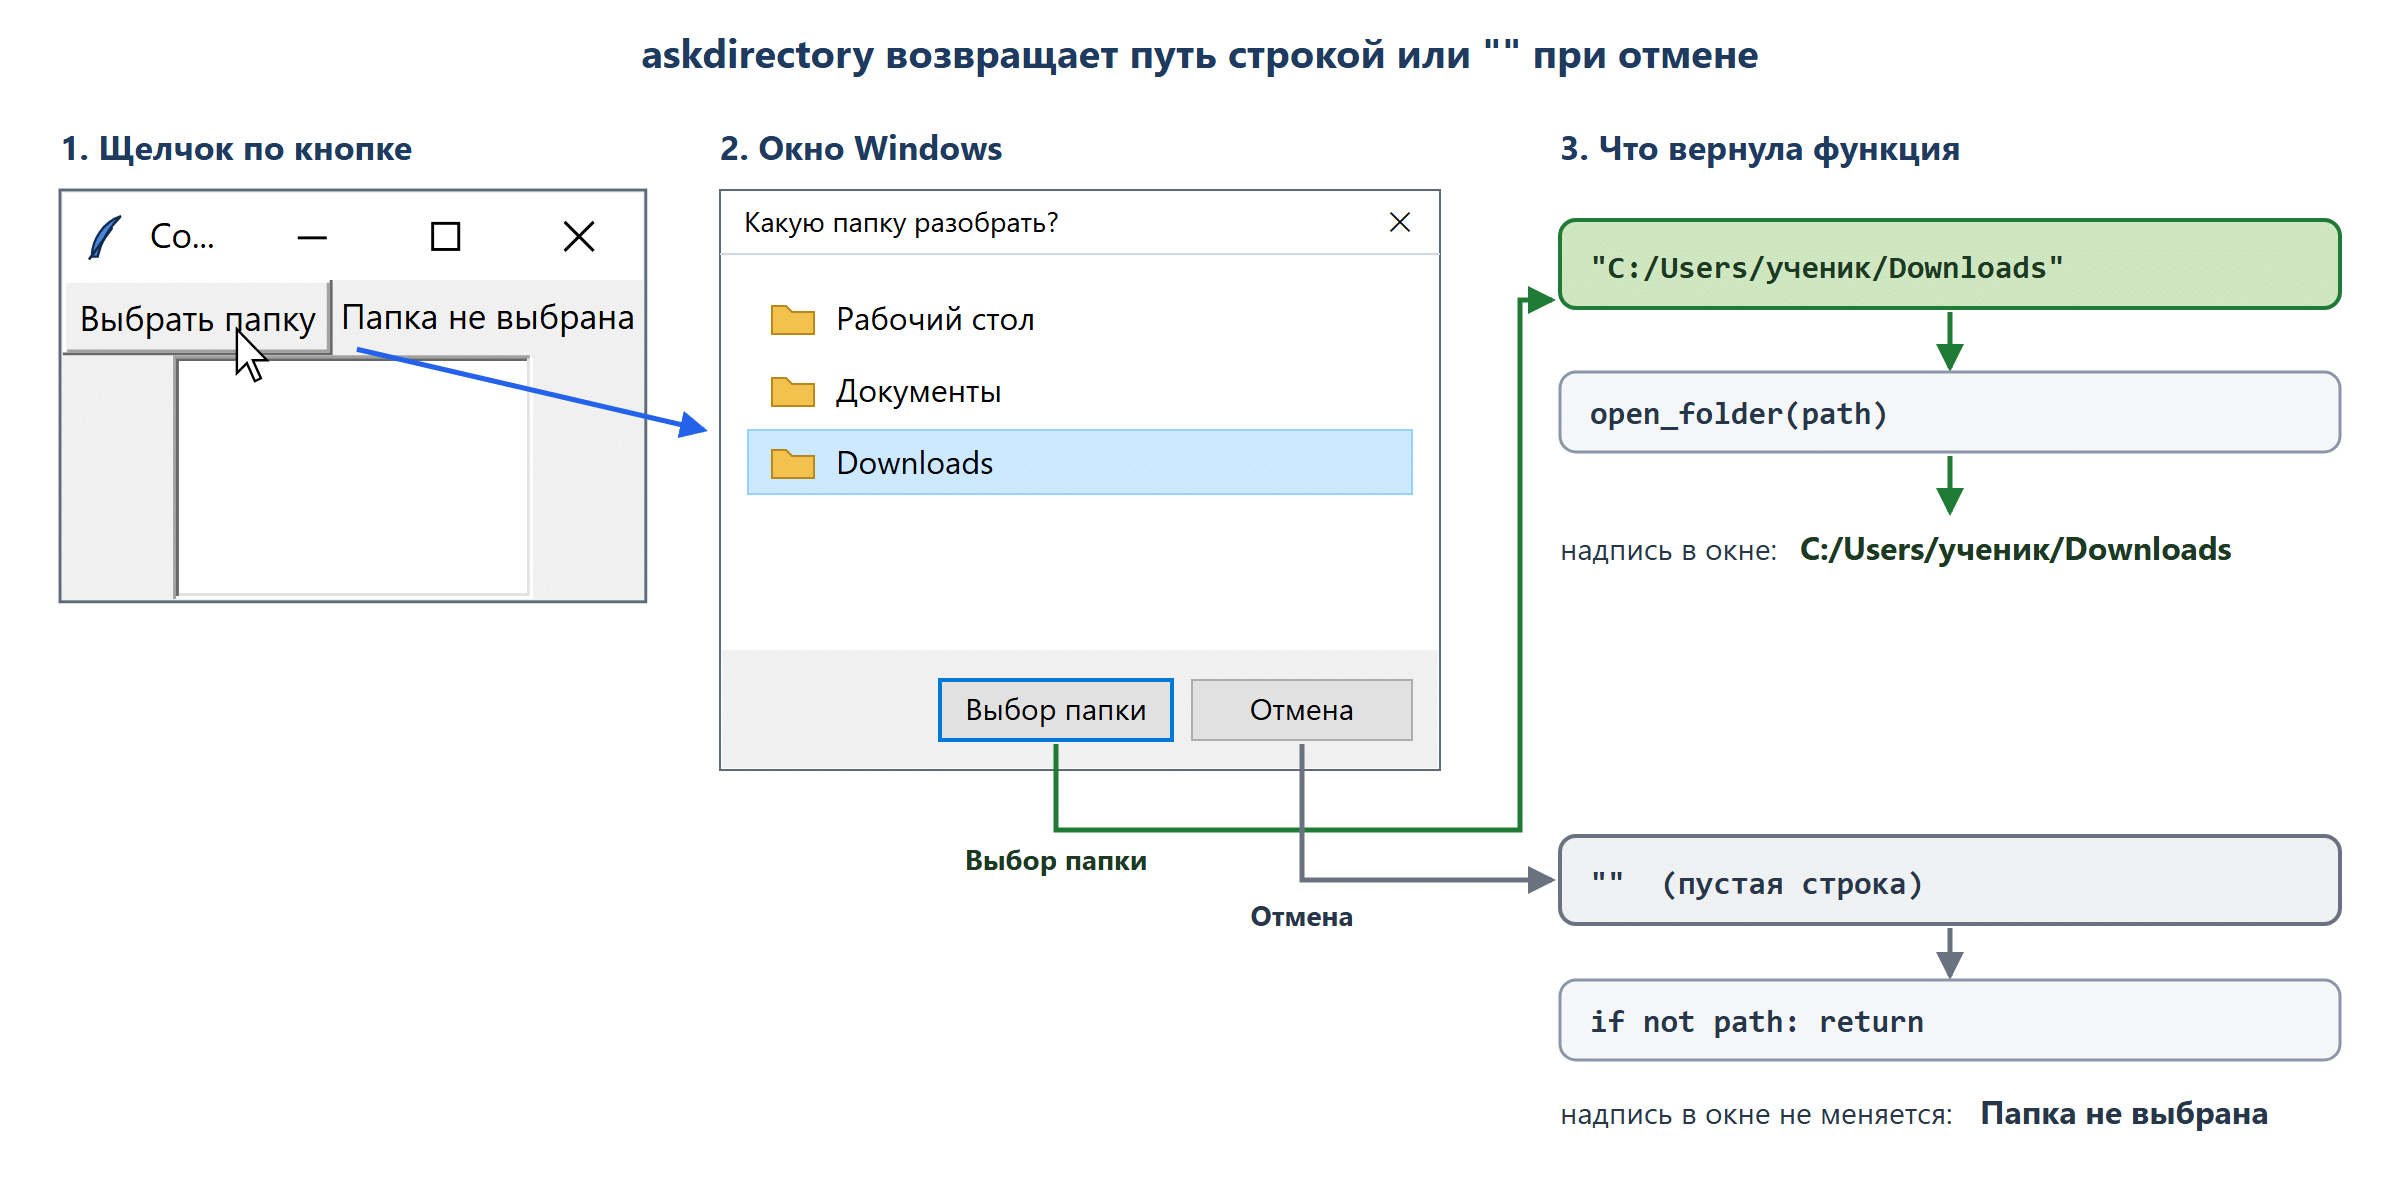Viewport: 2400px width, 1200px height.
Task: Click the bold 'C:/Users/ученик/Downloads' result text
Action: [2016, 549]
